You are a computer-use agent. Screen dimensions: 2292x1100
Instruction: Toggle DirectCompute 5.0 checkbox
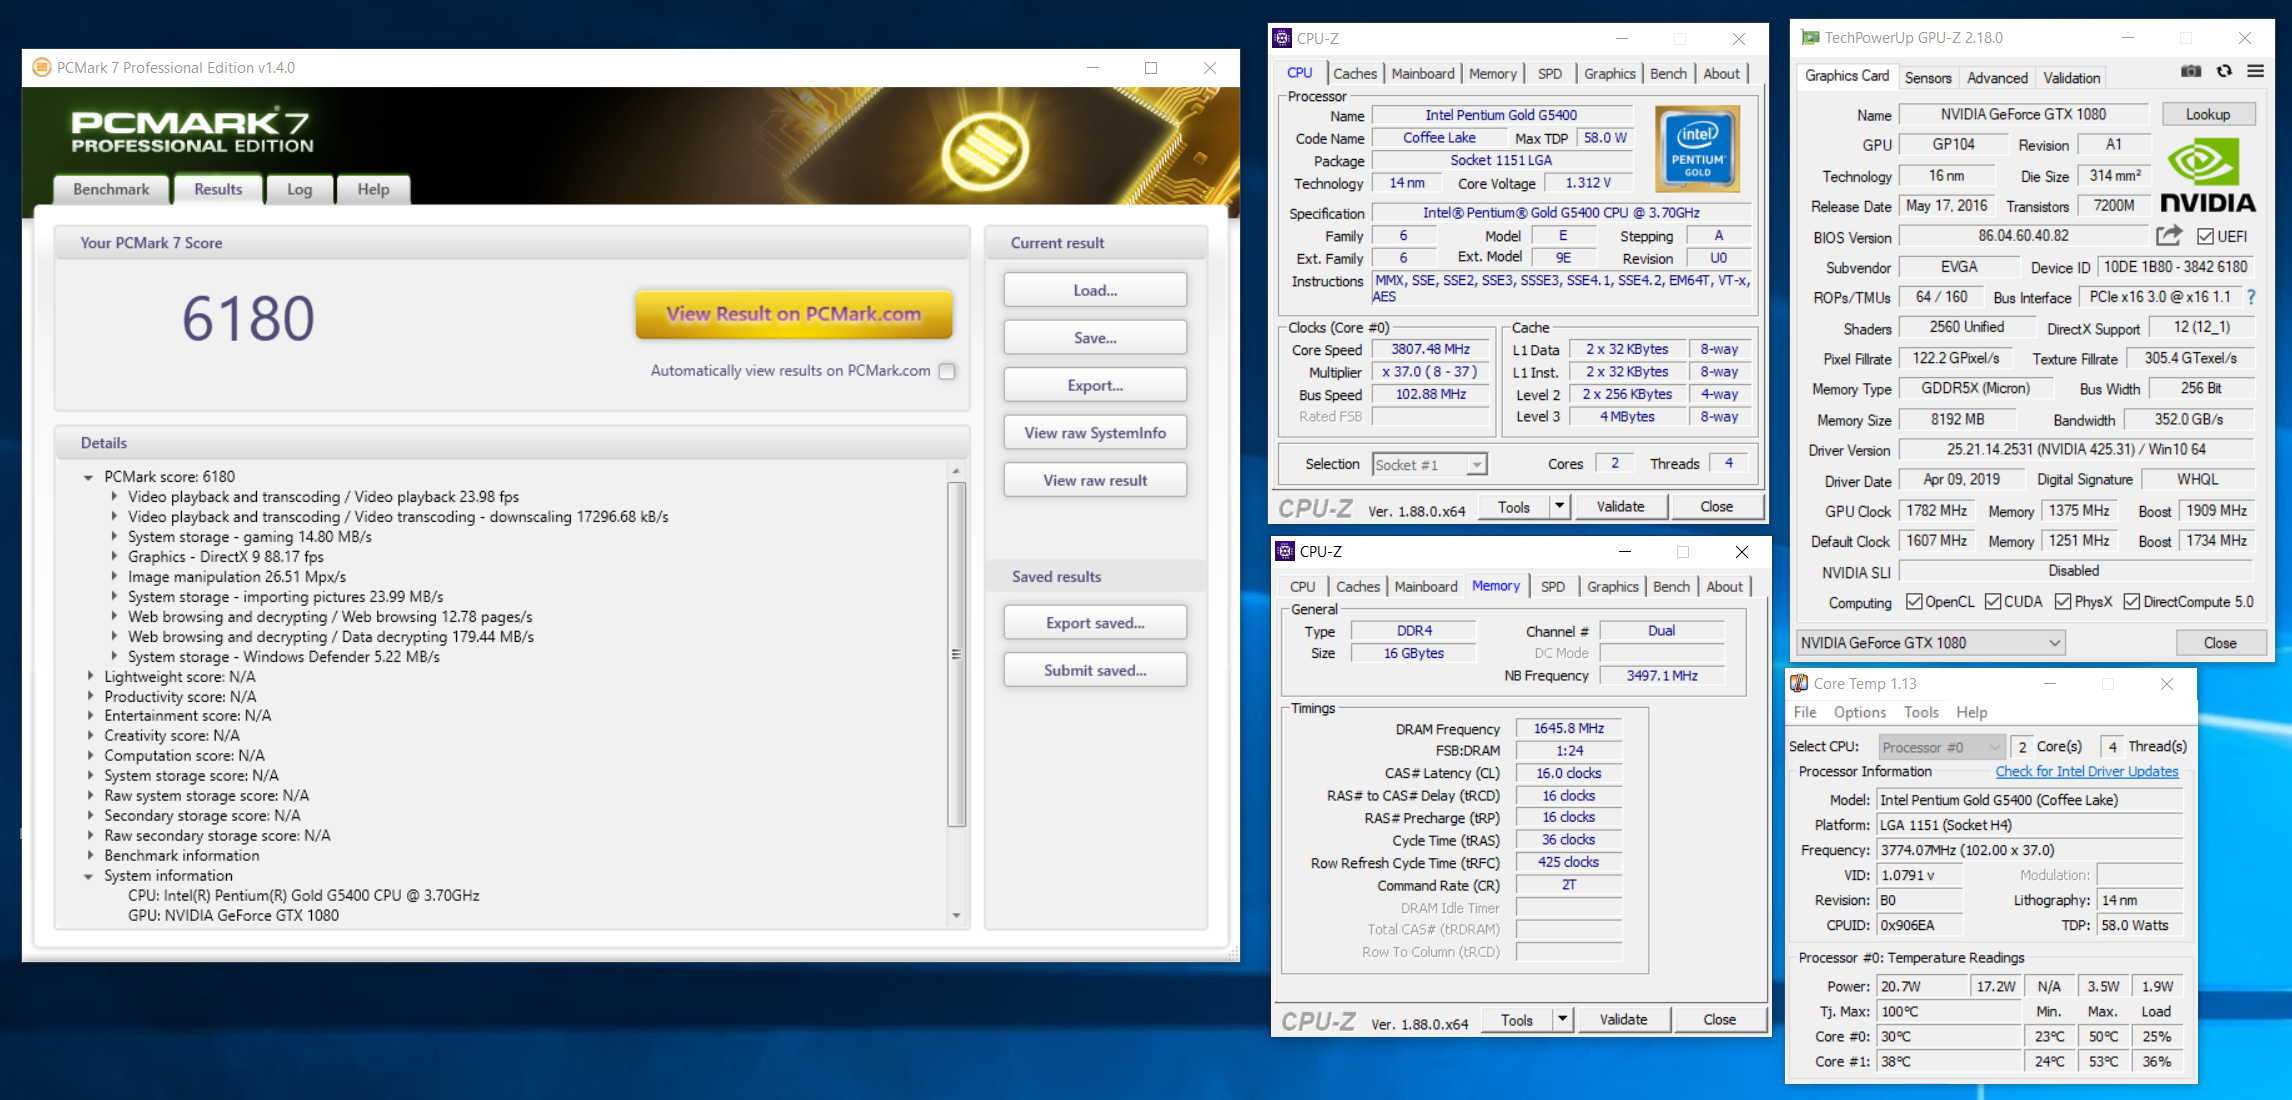tap(2131, 601)
